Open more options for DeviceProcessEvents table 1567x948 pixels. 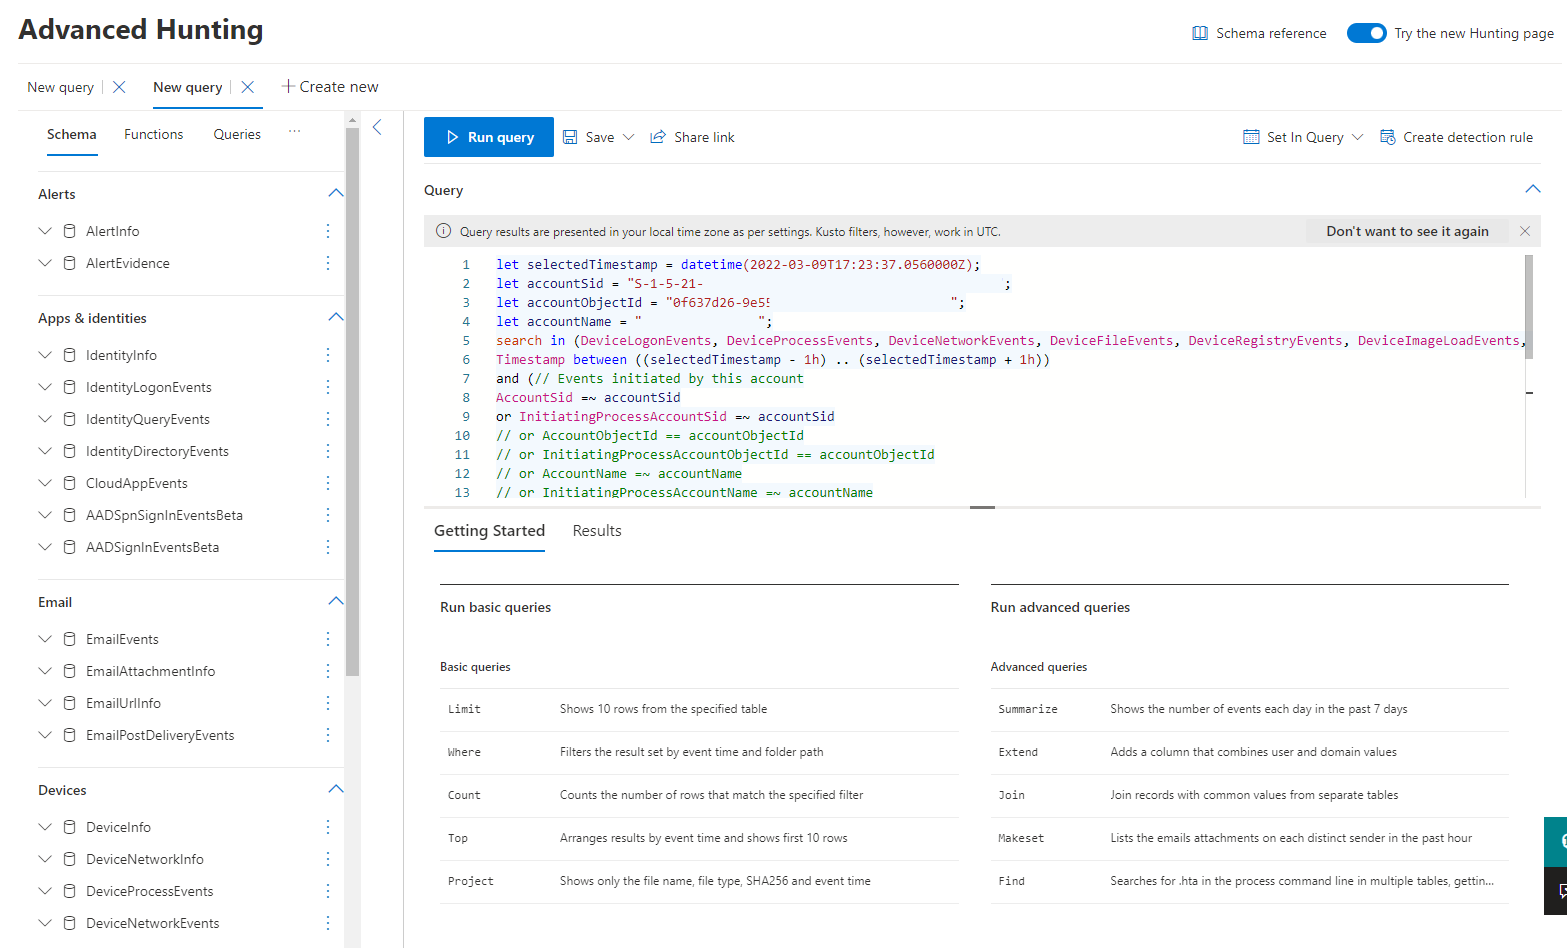(x=328, y=891)
